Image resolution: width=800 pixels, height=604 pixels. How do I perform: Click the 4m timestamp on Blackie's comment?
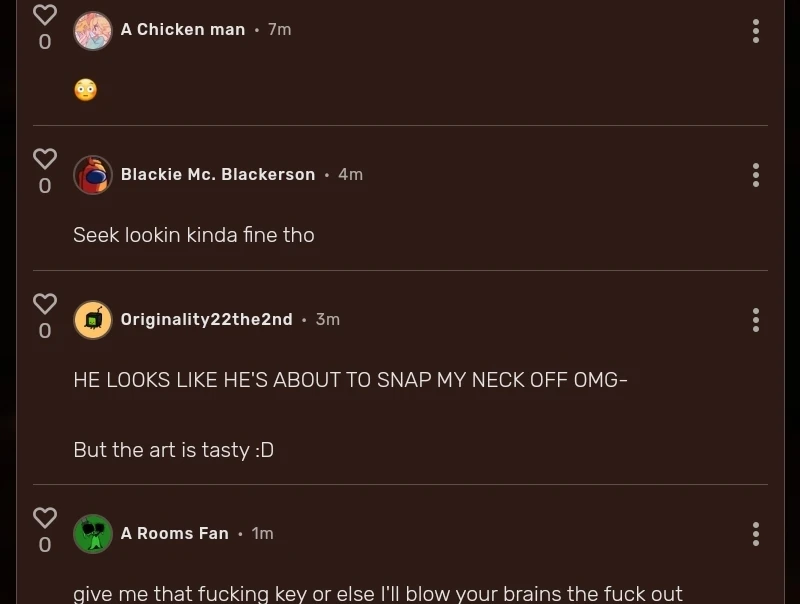click(x=351, y=174)
